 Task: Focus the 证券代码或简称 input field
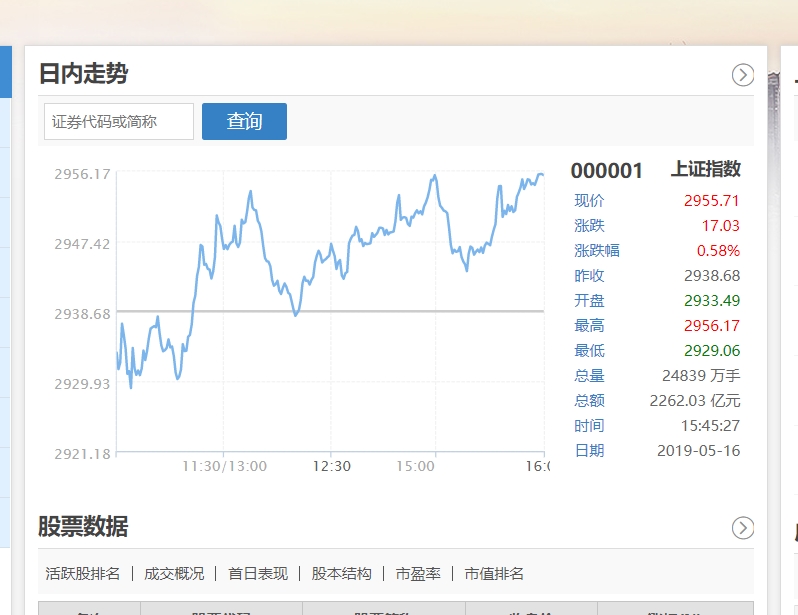pyautogui.click(x=119, y=121)
